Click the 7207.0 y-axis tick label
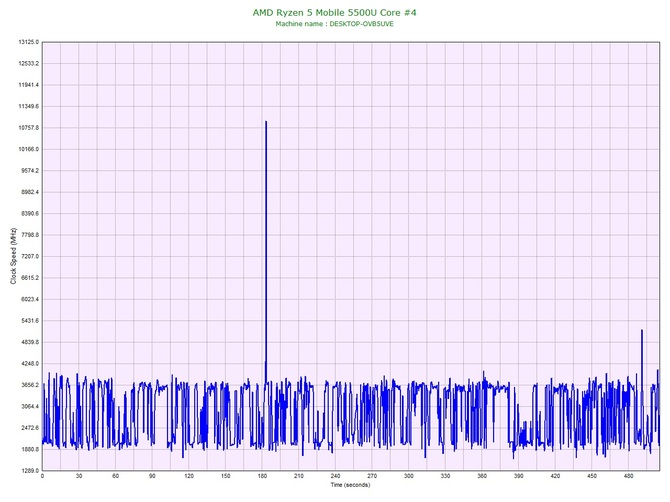This screenshot has width=670, height=502. pyautogui.click(x=29, y=256)
